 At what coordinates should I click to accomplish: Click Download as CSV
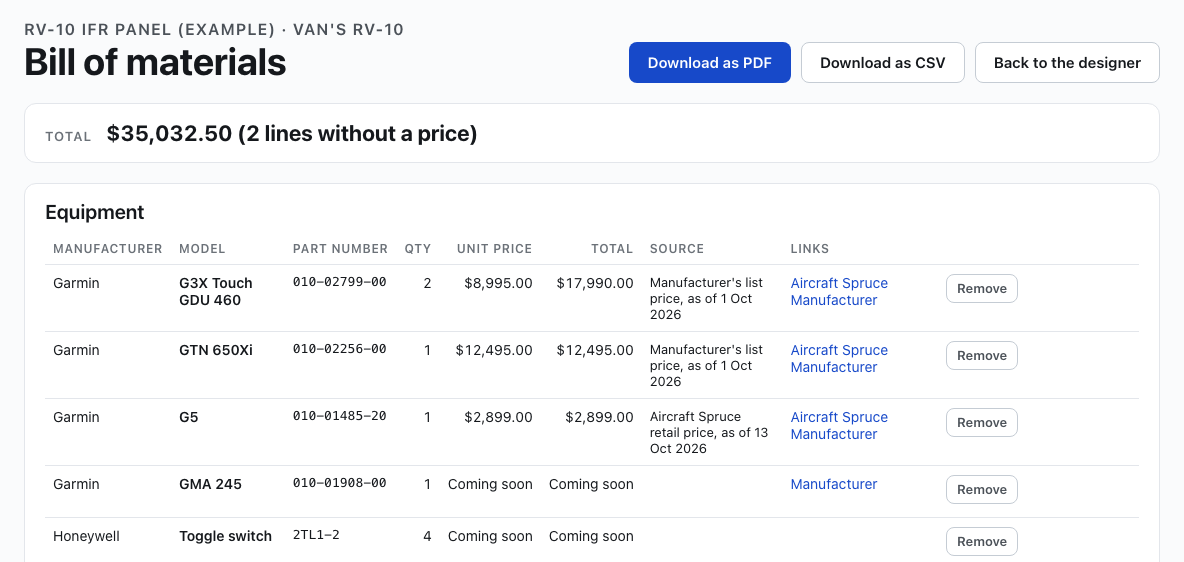pos(883,63)
